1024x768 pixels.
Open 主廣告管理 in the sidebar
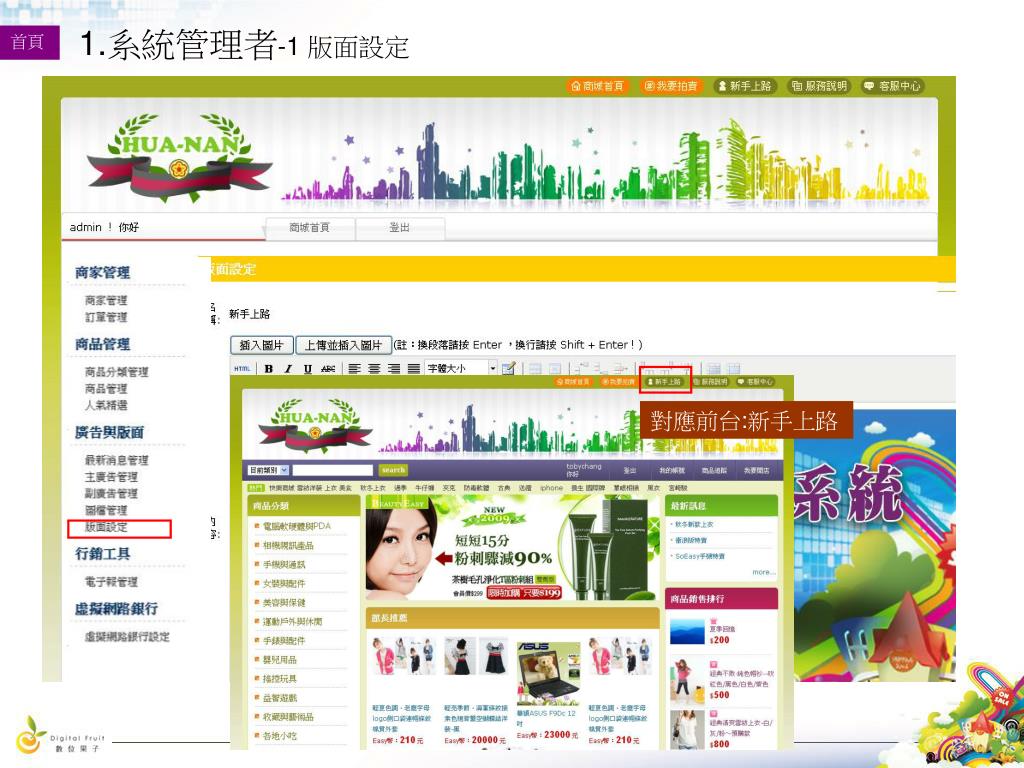pos(111,477)
